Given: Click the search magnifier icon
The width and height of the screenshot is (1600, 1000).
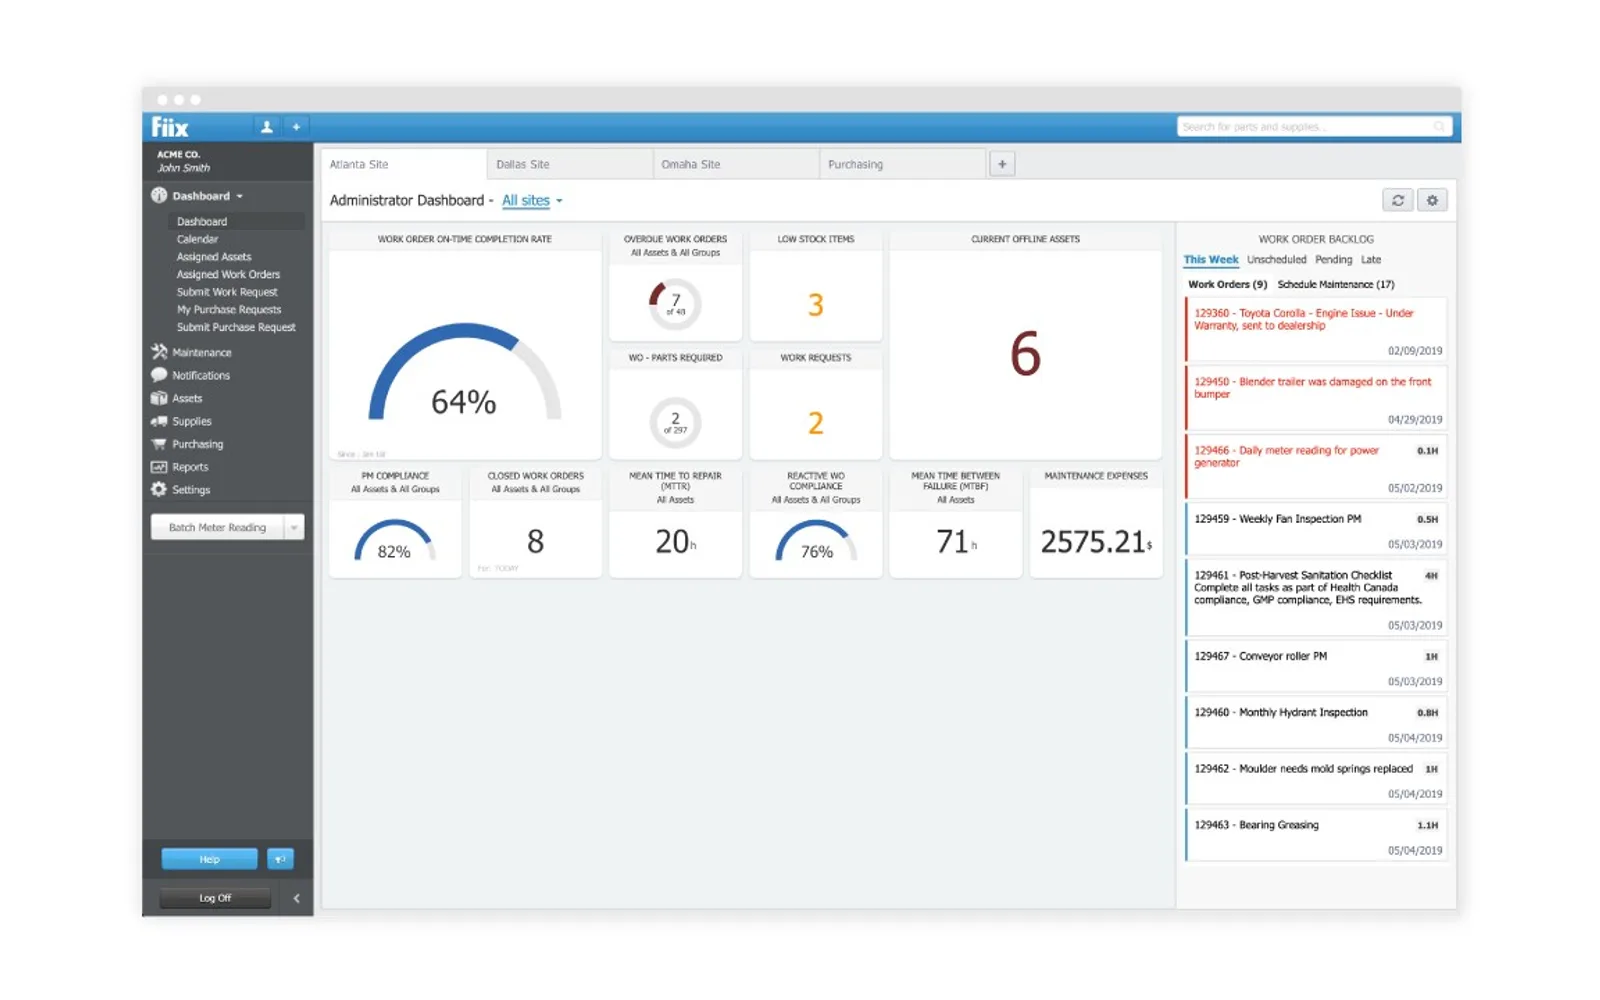Looking at the screenshot, I should pos(1440,127).
